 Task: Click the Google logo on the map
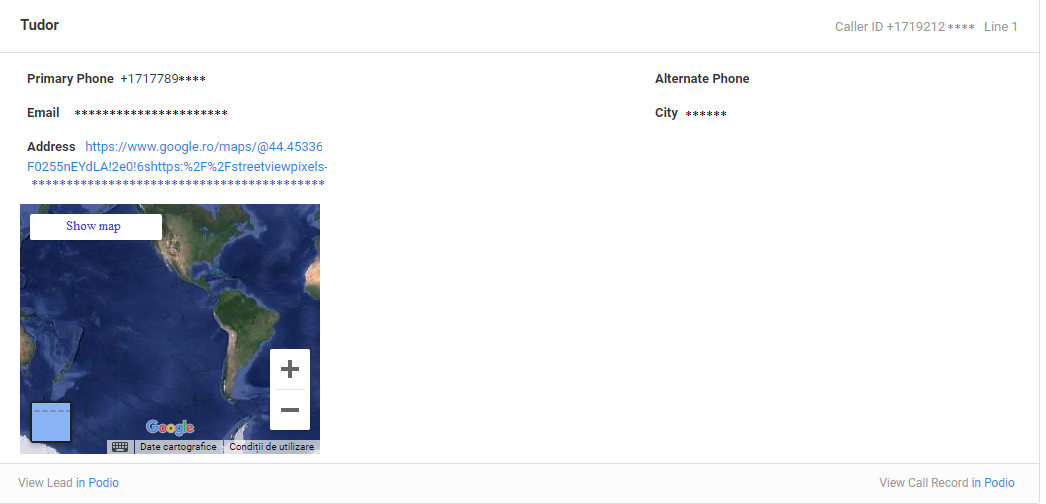click(170, 427)
